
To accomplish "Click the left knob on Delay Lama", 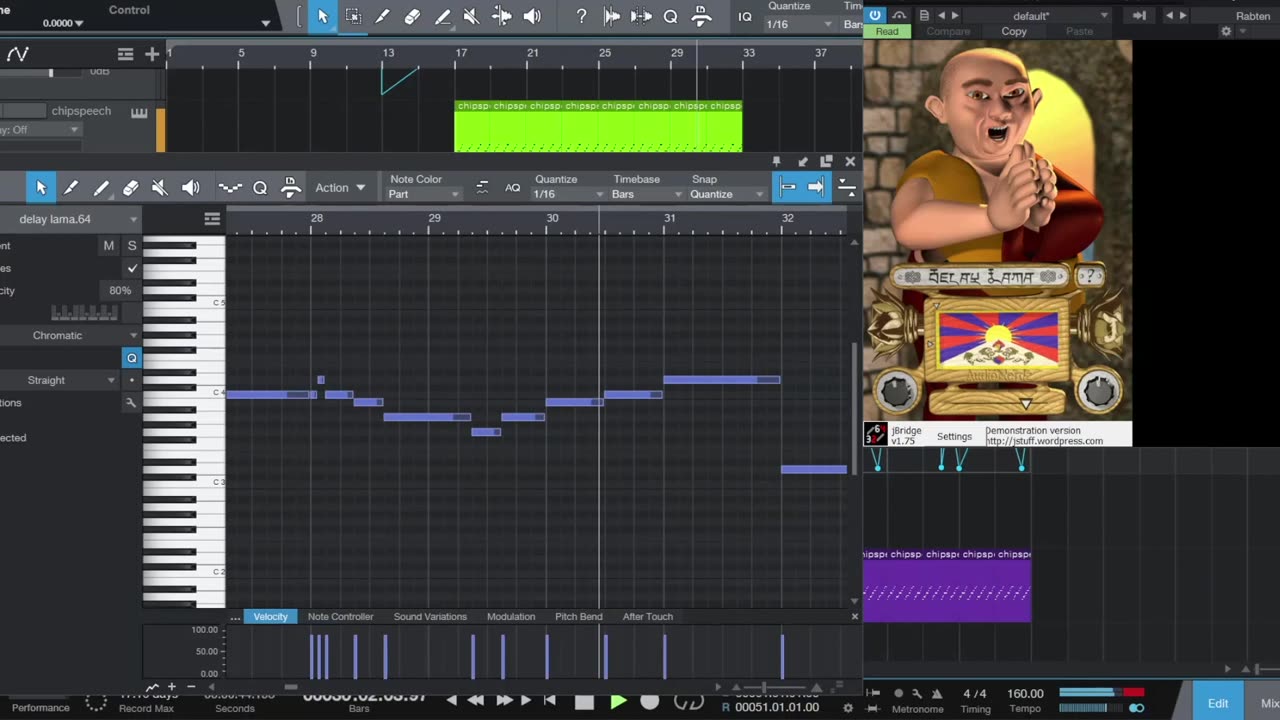I will 896,391.
